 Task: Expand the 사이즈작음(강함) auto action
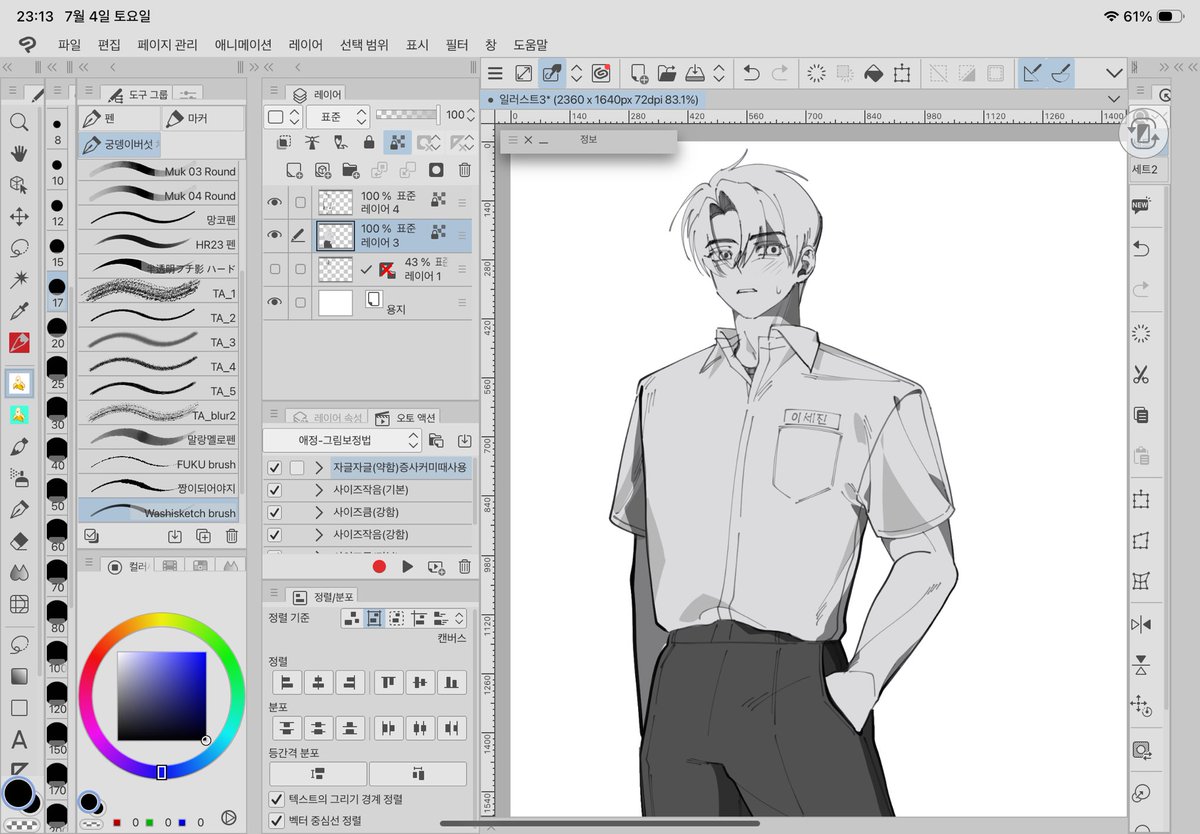pos(319,534)
